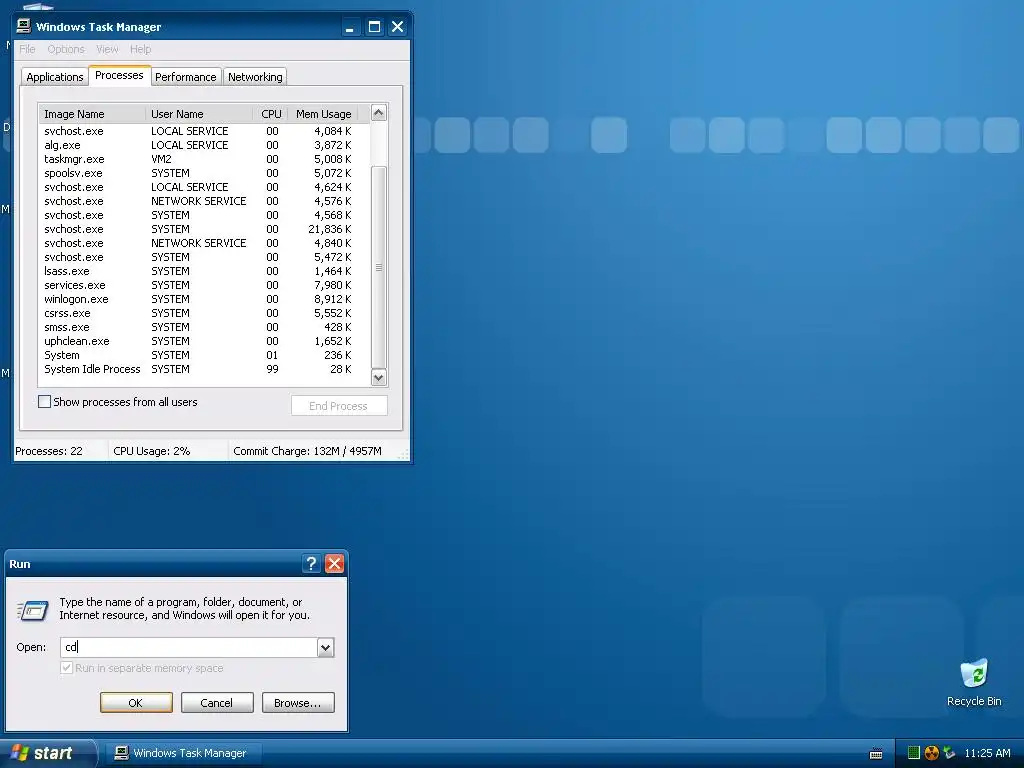This screenshot has height=768, width=1024.
Task: Click the 236 K memory cell for System
Action: (338, 355)
